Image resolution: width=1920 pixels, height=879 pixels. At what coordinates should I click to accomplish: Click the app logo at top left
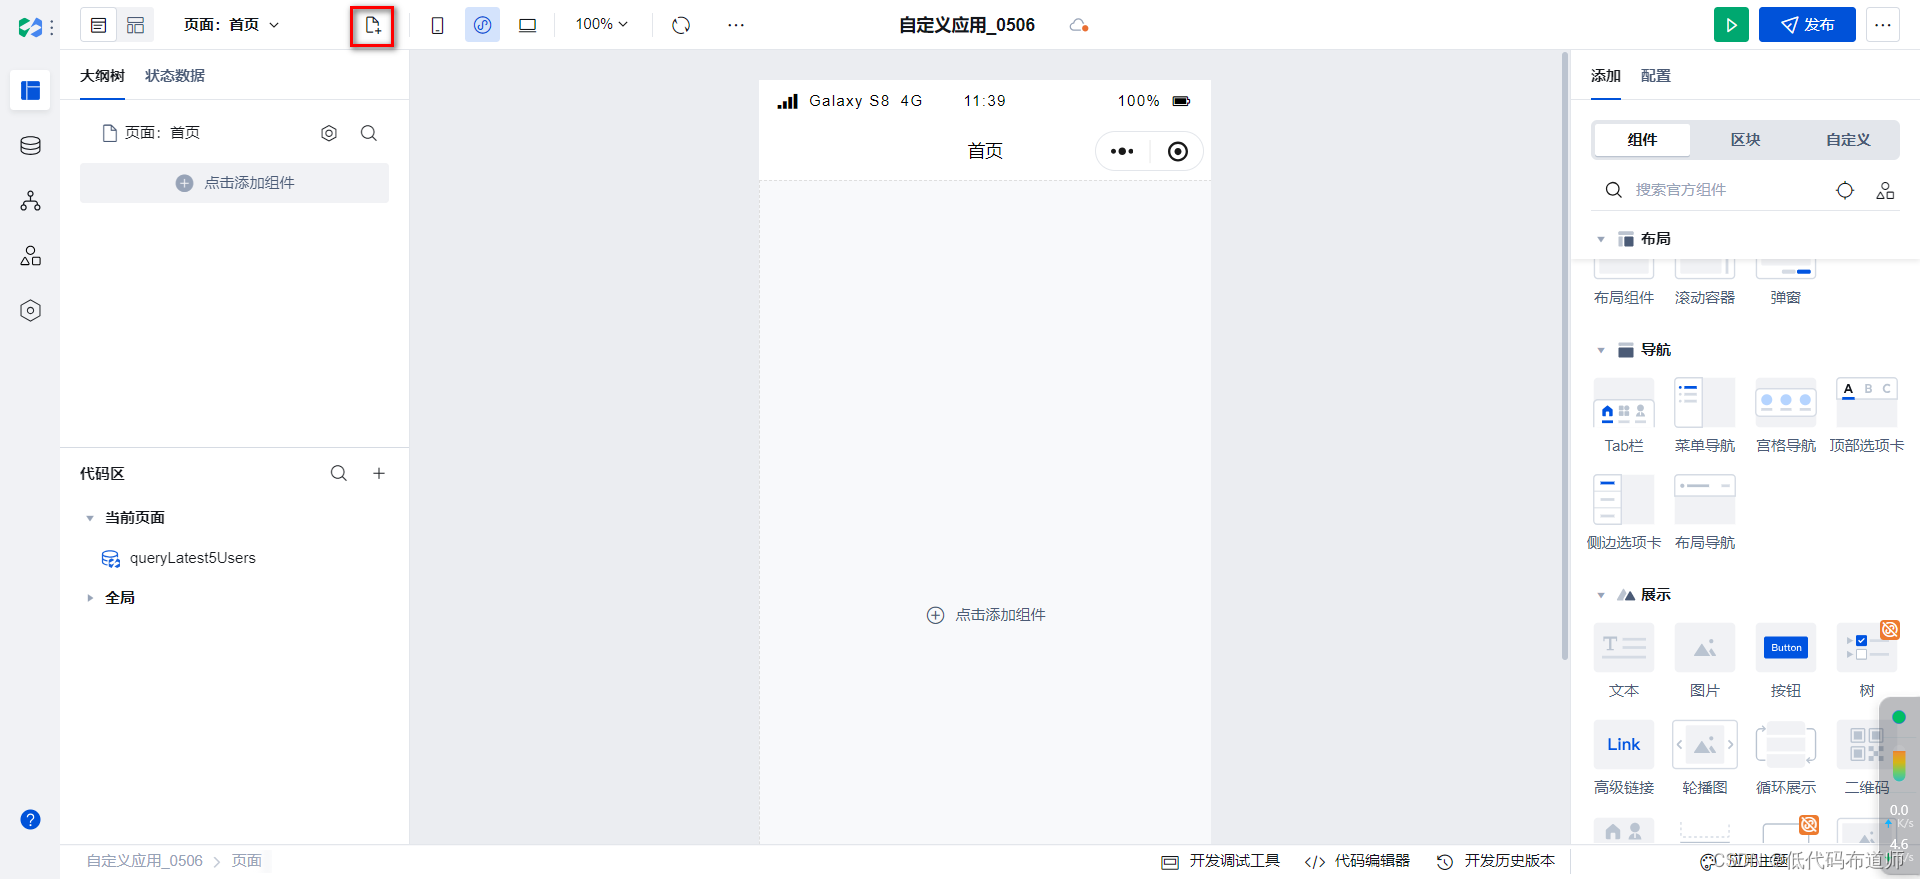pyautogui.click(x=30, y=27)
